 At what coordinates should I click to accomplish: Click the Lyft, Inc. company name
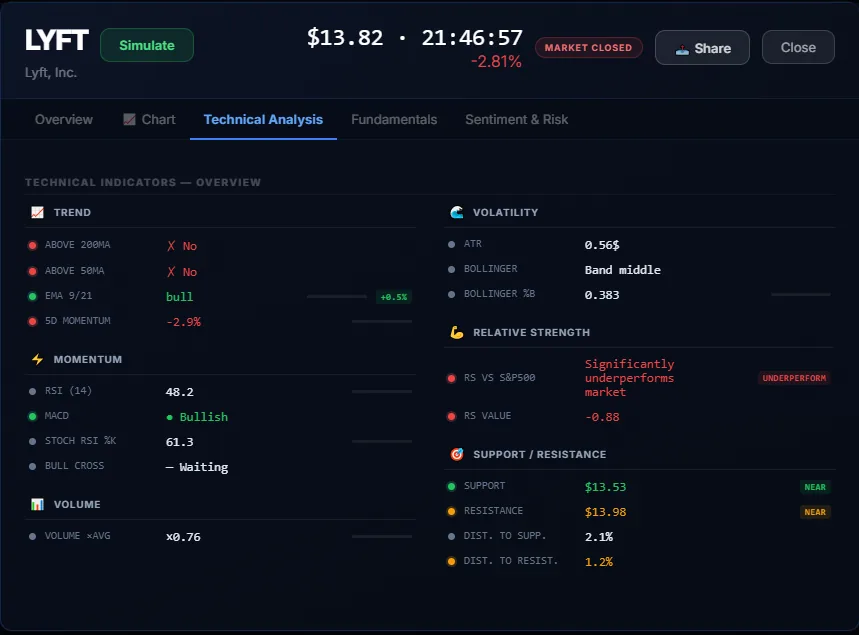50,73
